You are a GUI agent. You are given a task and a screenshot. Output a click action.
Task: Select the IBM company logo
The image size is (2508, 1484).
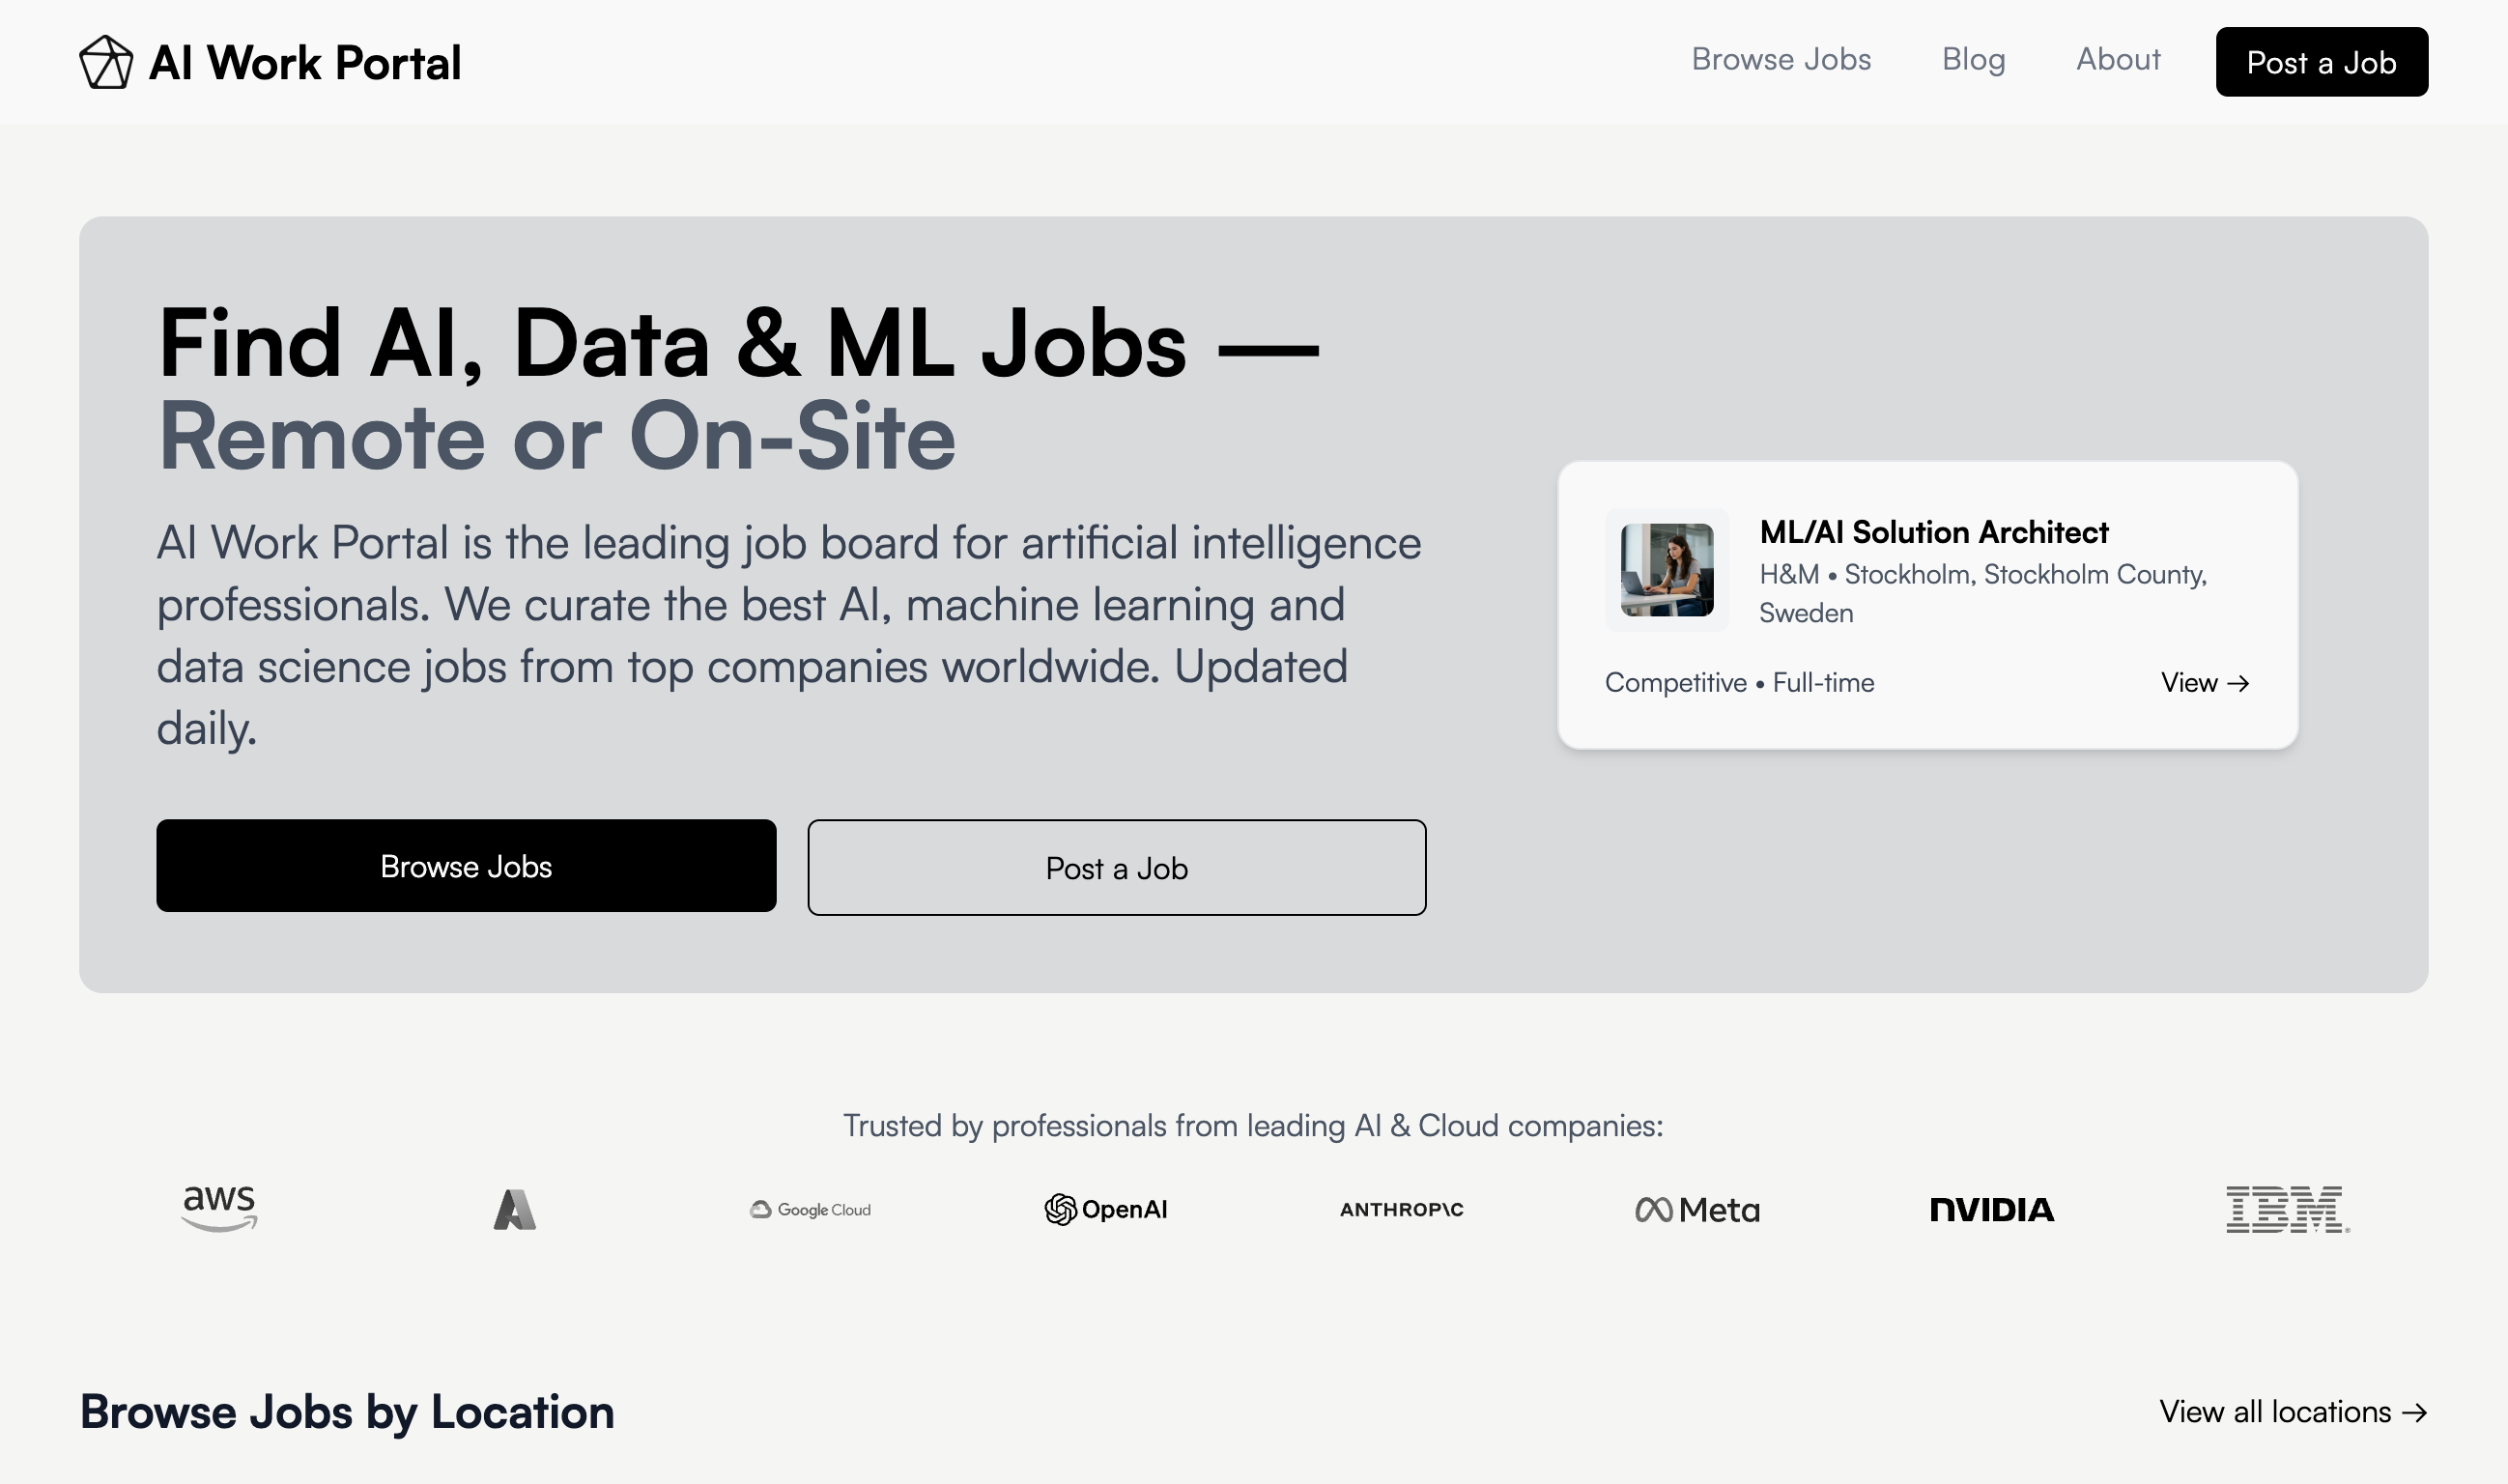click(2289, 1208)
